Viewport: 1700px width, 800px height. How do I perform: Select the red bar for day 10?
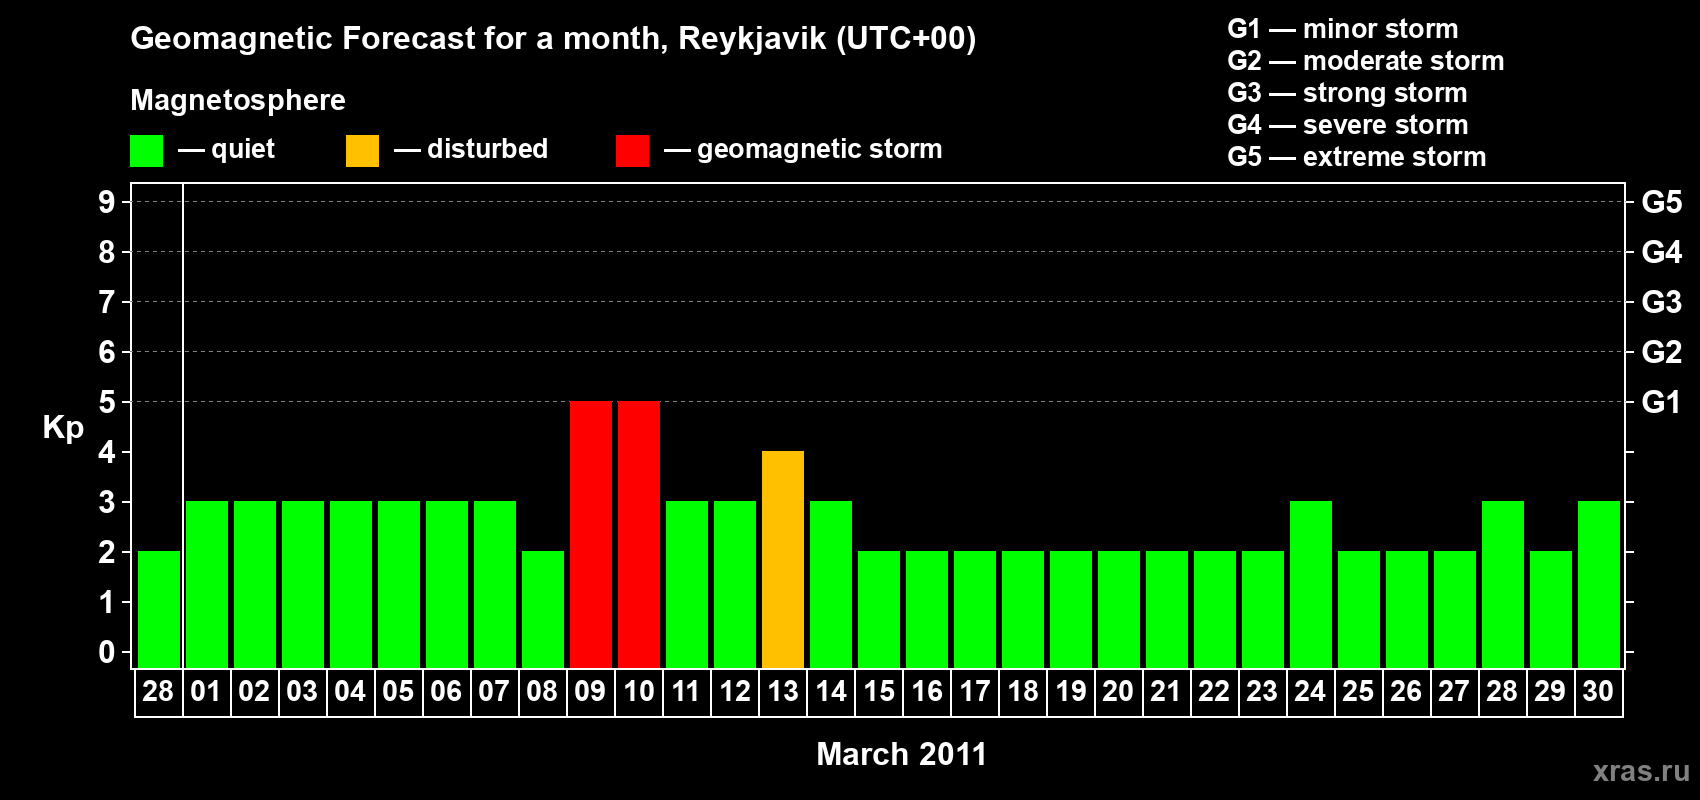coord(639,535)
